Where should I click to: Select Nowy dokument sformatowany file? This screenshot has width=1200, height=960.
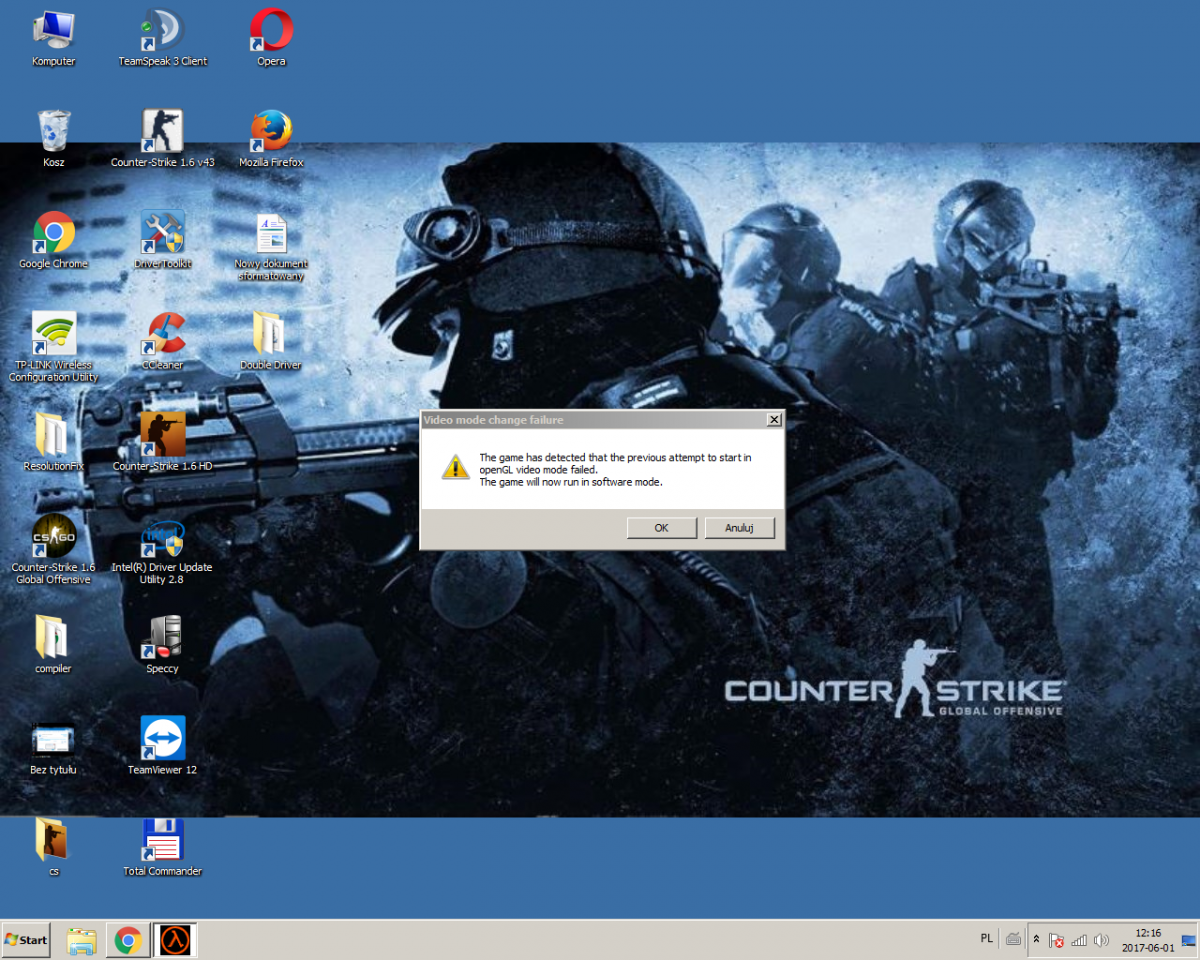tap(271, 246)
